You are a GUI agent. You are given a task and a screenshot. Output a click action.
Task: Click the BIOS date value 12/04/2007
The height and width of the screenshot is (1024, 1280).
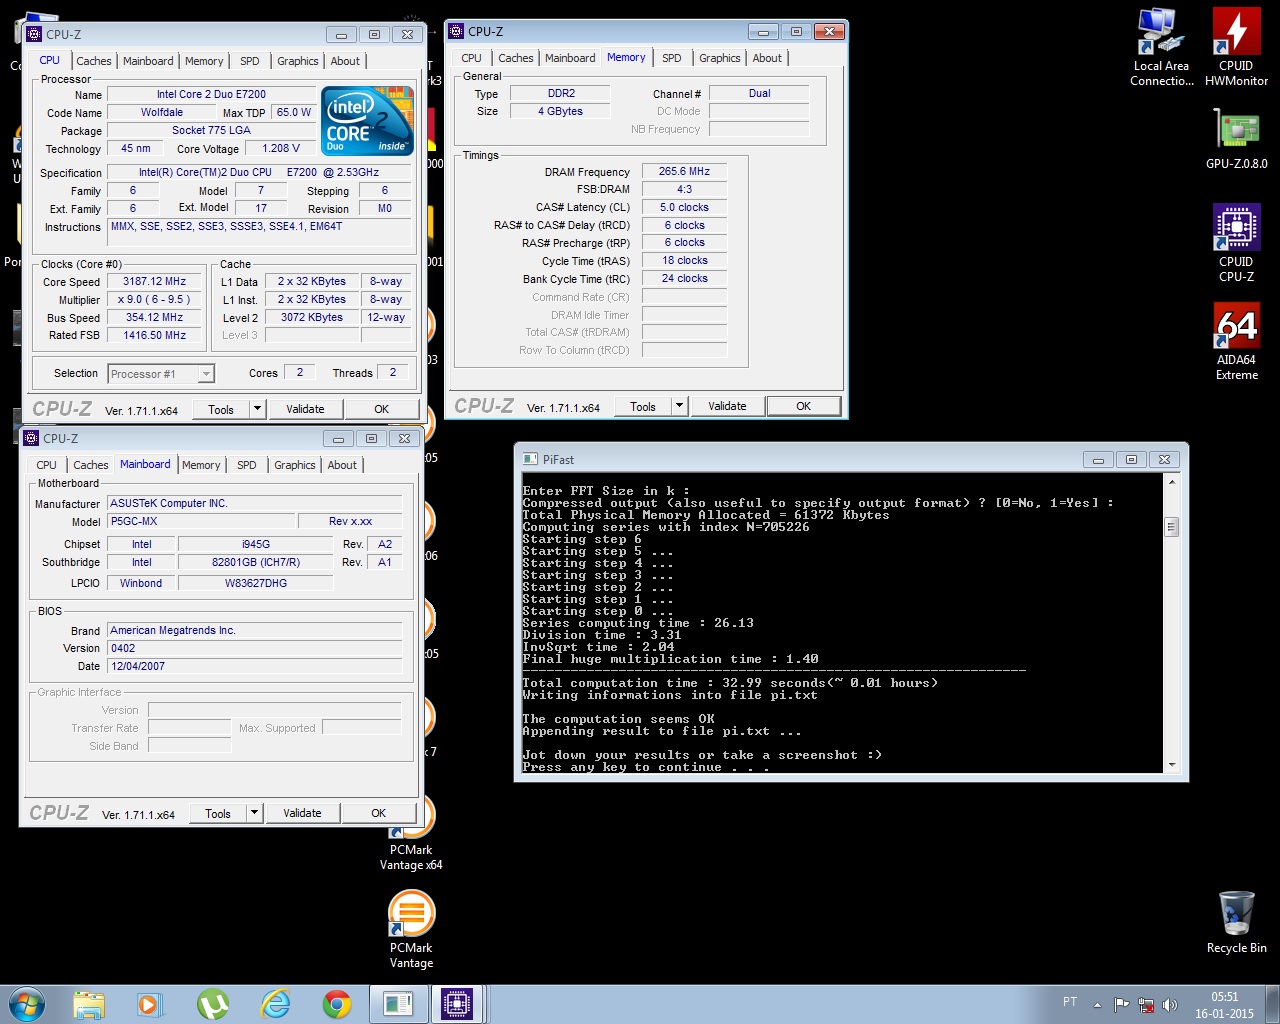(x=255, y=666)
